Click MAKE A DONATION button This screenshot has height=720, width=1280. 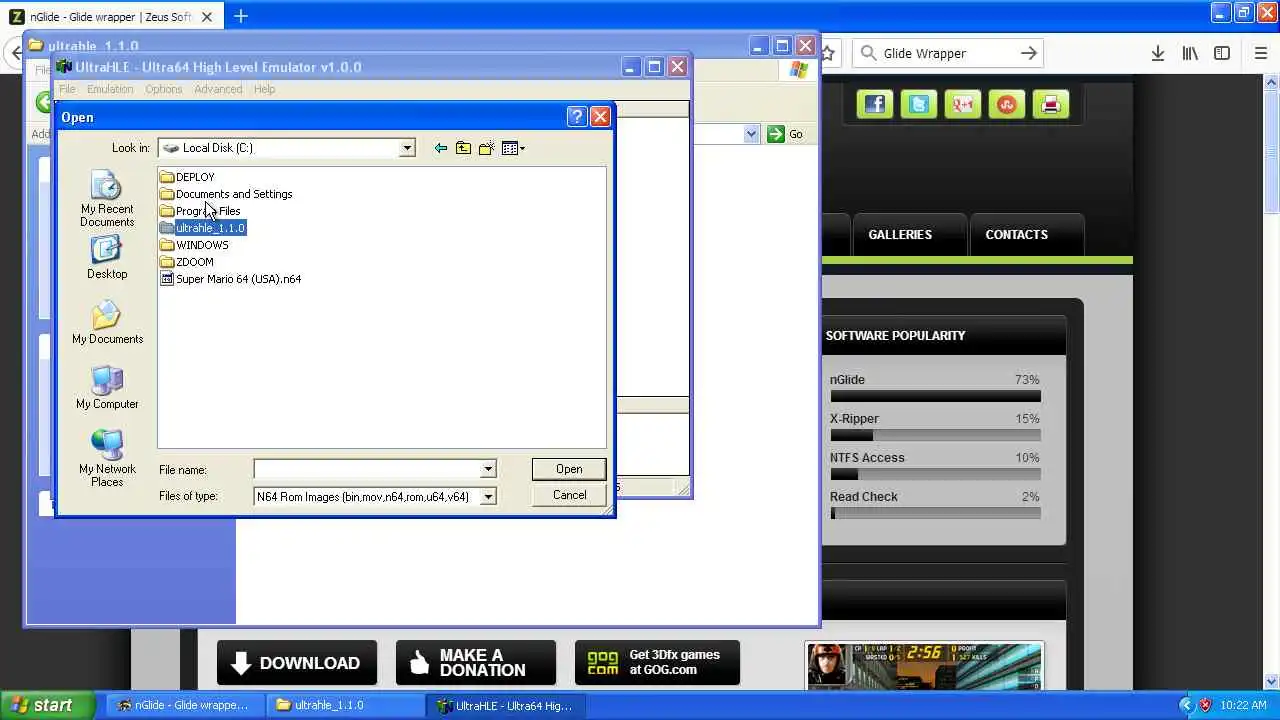(x=476, y=663)
